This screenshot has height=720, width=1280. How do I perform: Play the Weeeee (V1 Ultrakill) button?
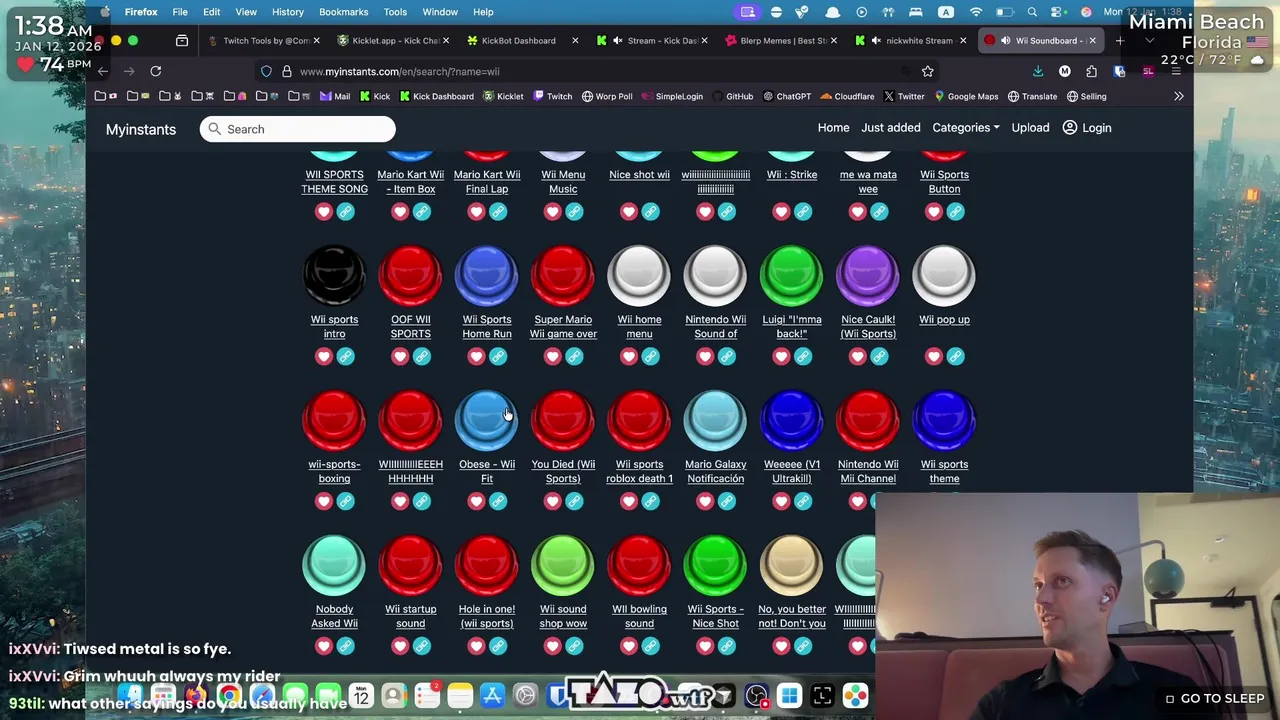coord(791,420)
